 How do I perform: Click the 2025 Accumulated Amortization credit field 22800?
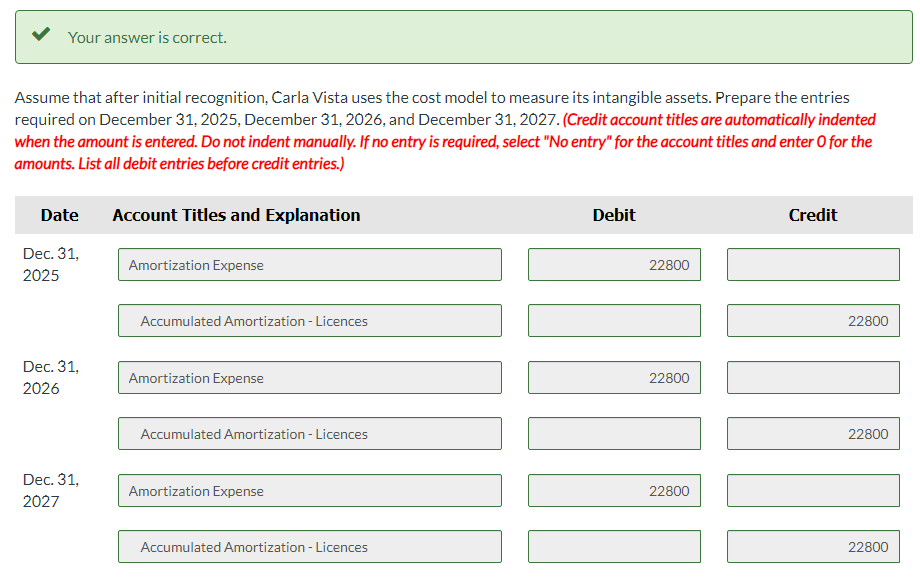(x=813, y=321)
